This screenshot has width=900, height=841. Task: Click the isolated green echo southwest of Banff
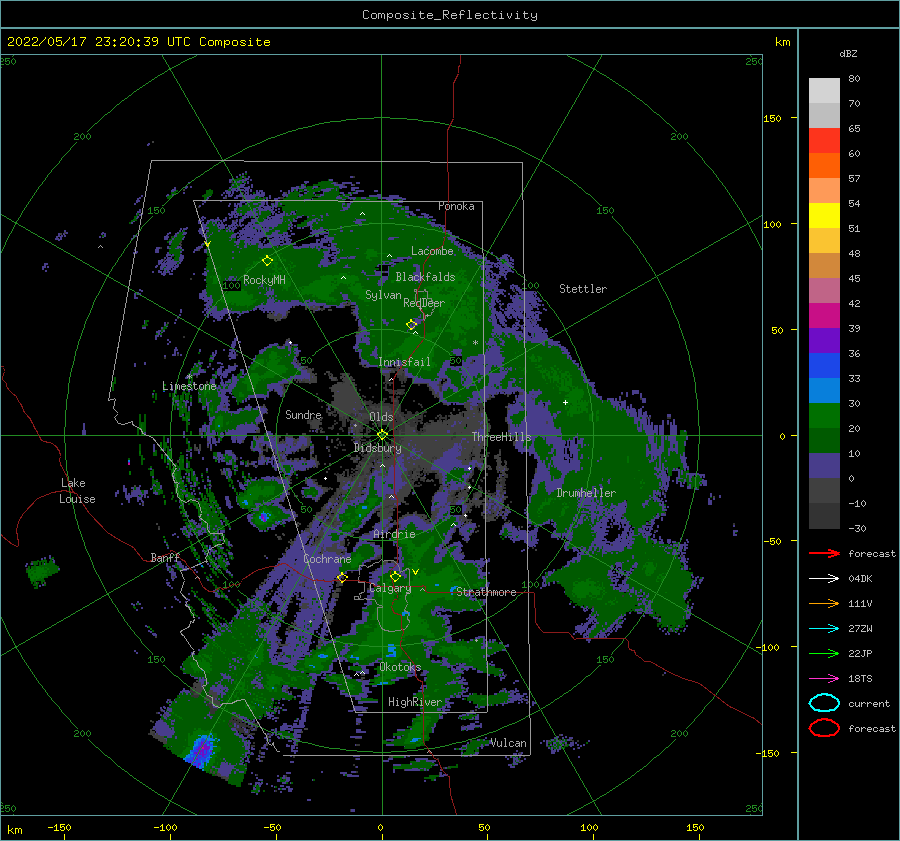click(x=42, y=572)
